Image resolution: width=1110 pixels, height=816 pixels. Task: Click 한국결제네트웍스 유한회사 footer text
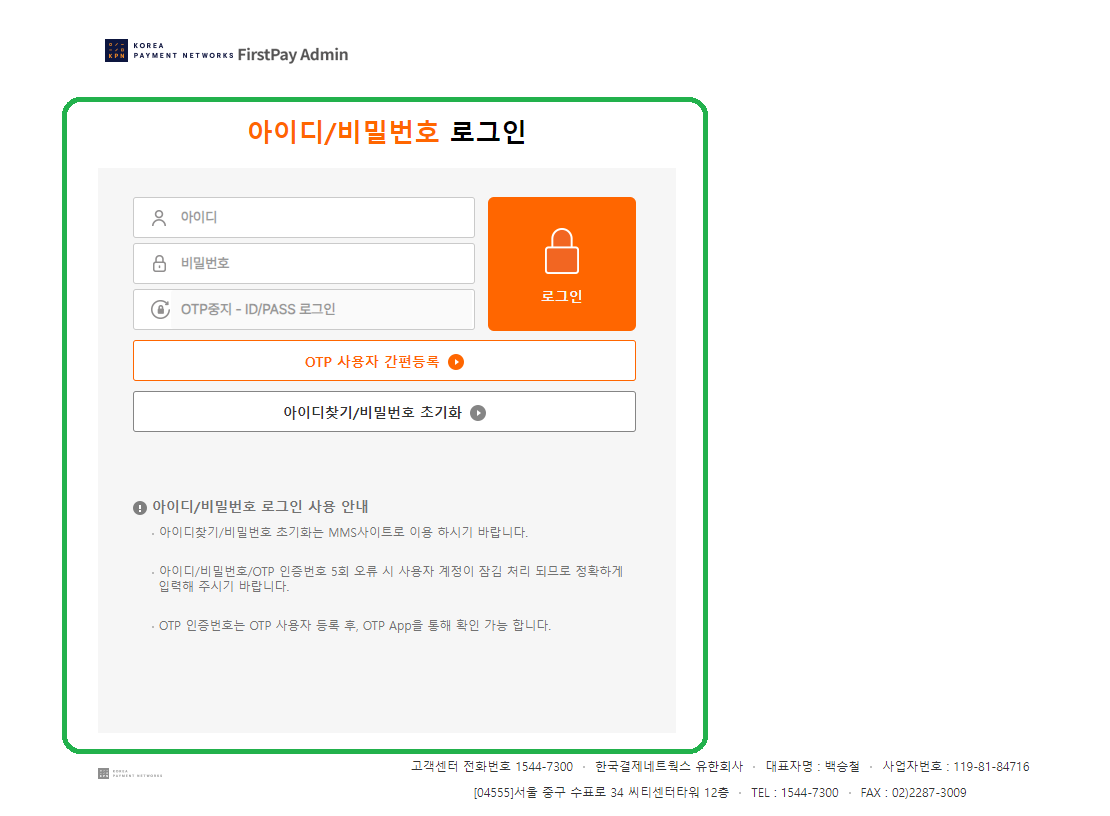(x=669, y=766)
